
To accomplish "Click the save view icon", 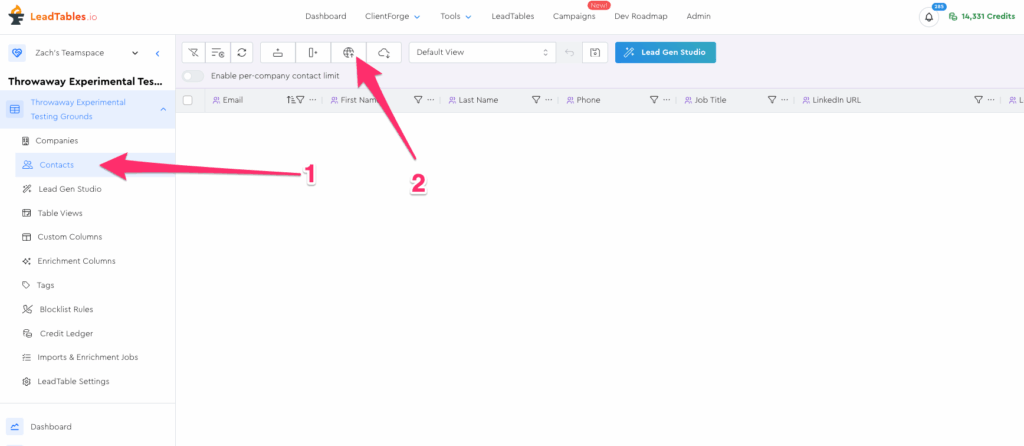I will [594, 52].
